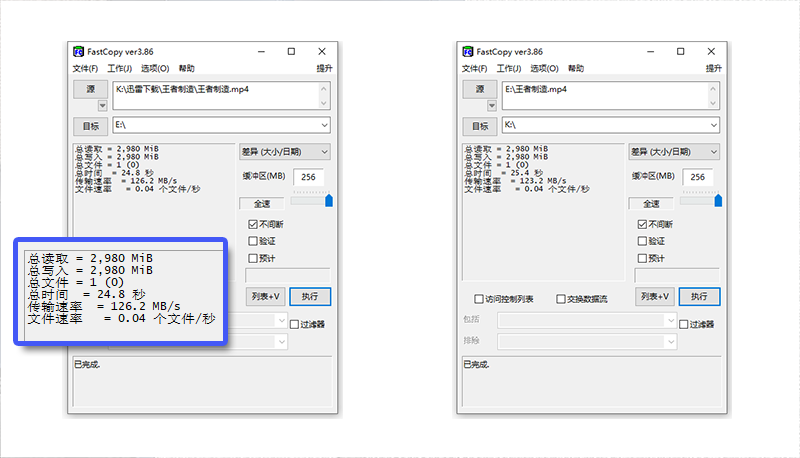800x458 pixels.
Task: Click 缓冲区(MB) label in left window
Action: click(x=264, y=176)
